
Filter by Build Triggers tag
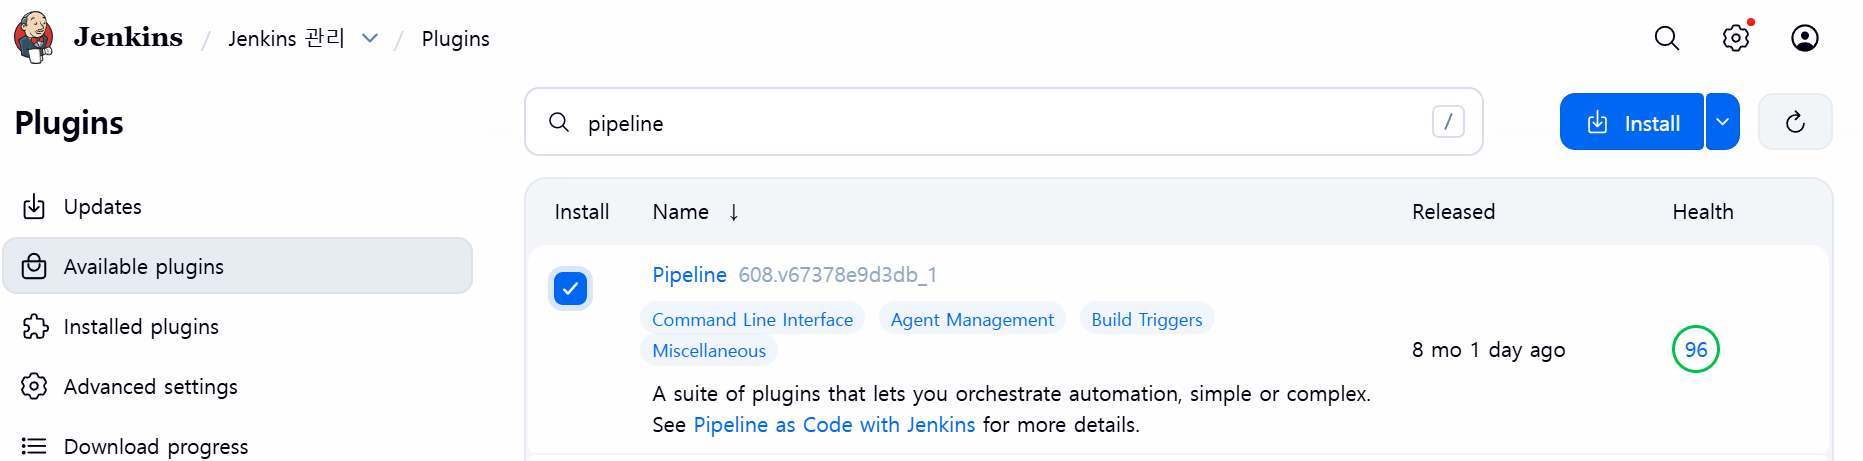pyautogui.click(x=1146, y=319)
